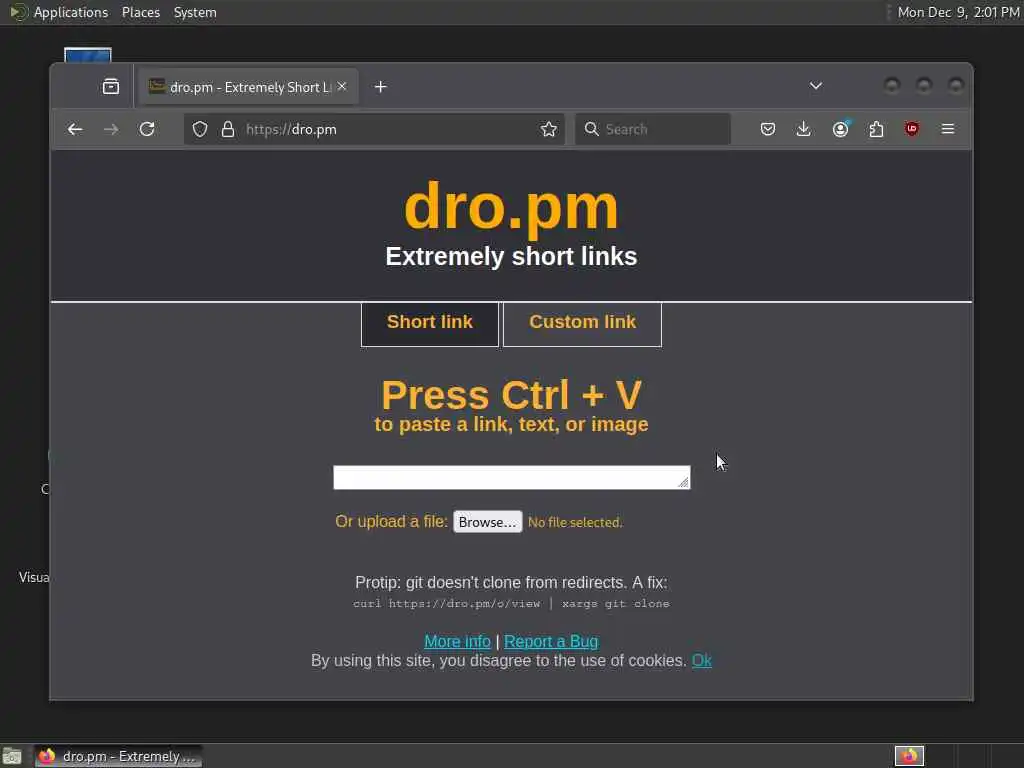Open the Extensions puzzle icon
1024x768 pixels.
876,129
